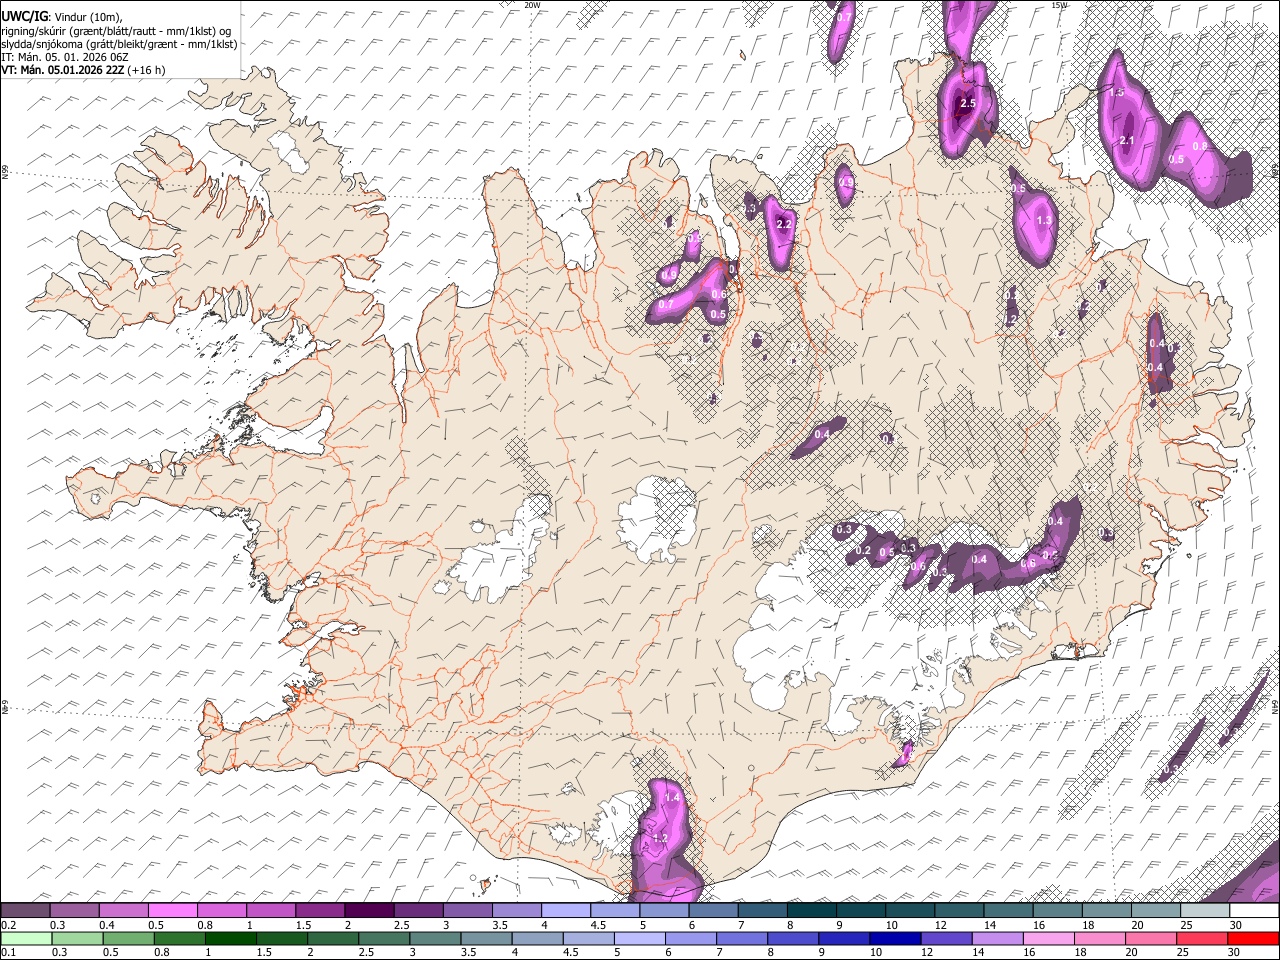Click the deep blue 10 rain legend swatch
Screen dimensions: 1280x960
[895, 938]
